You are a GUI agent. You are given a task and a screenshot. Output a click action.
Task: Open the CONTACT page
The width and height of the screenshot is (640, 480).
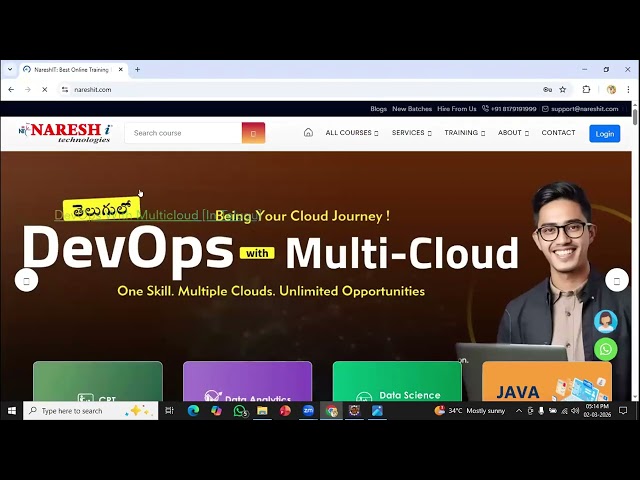(x=558, y=133)
